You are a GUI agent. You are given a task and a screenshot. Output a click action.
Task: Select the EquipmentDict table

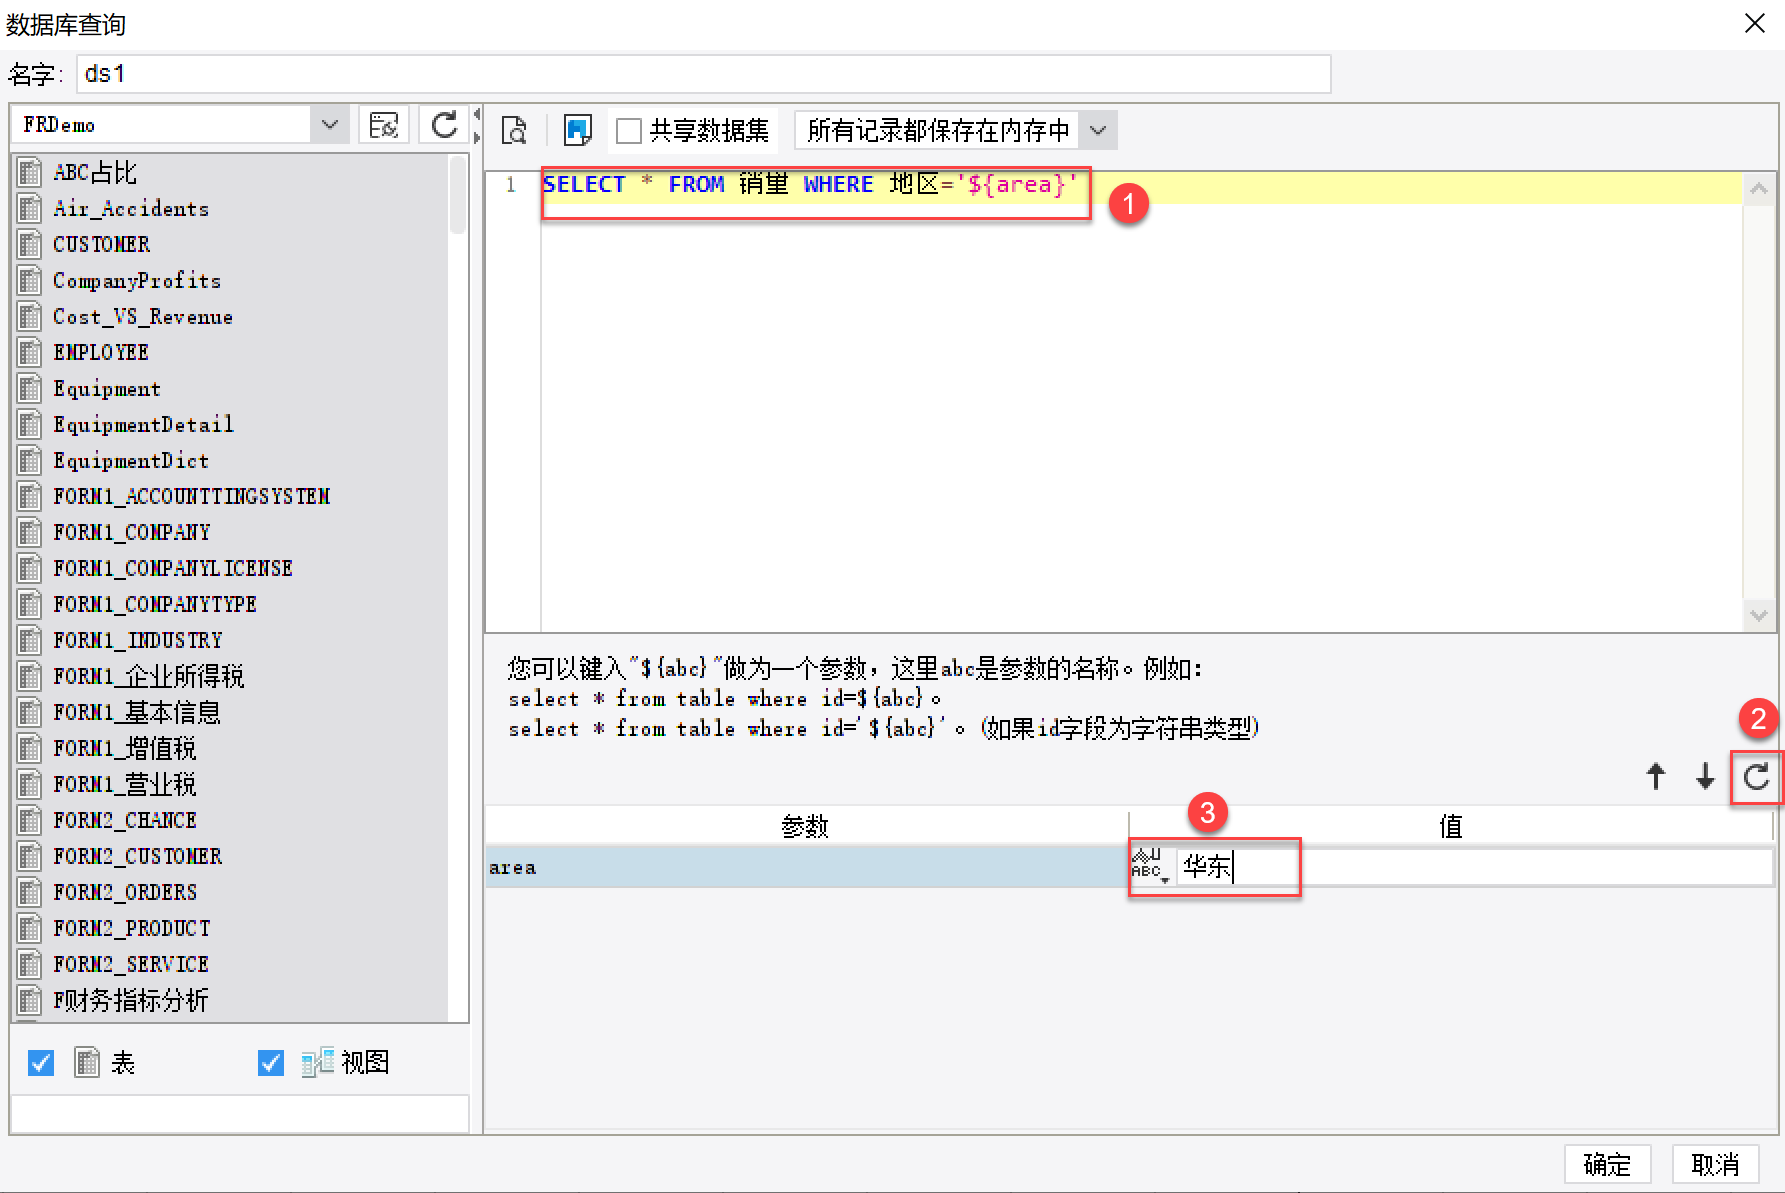(131, 460)
